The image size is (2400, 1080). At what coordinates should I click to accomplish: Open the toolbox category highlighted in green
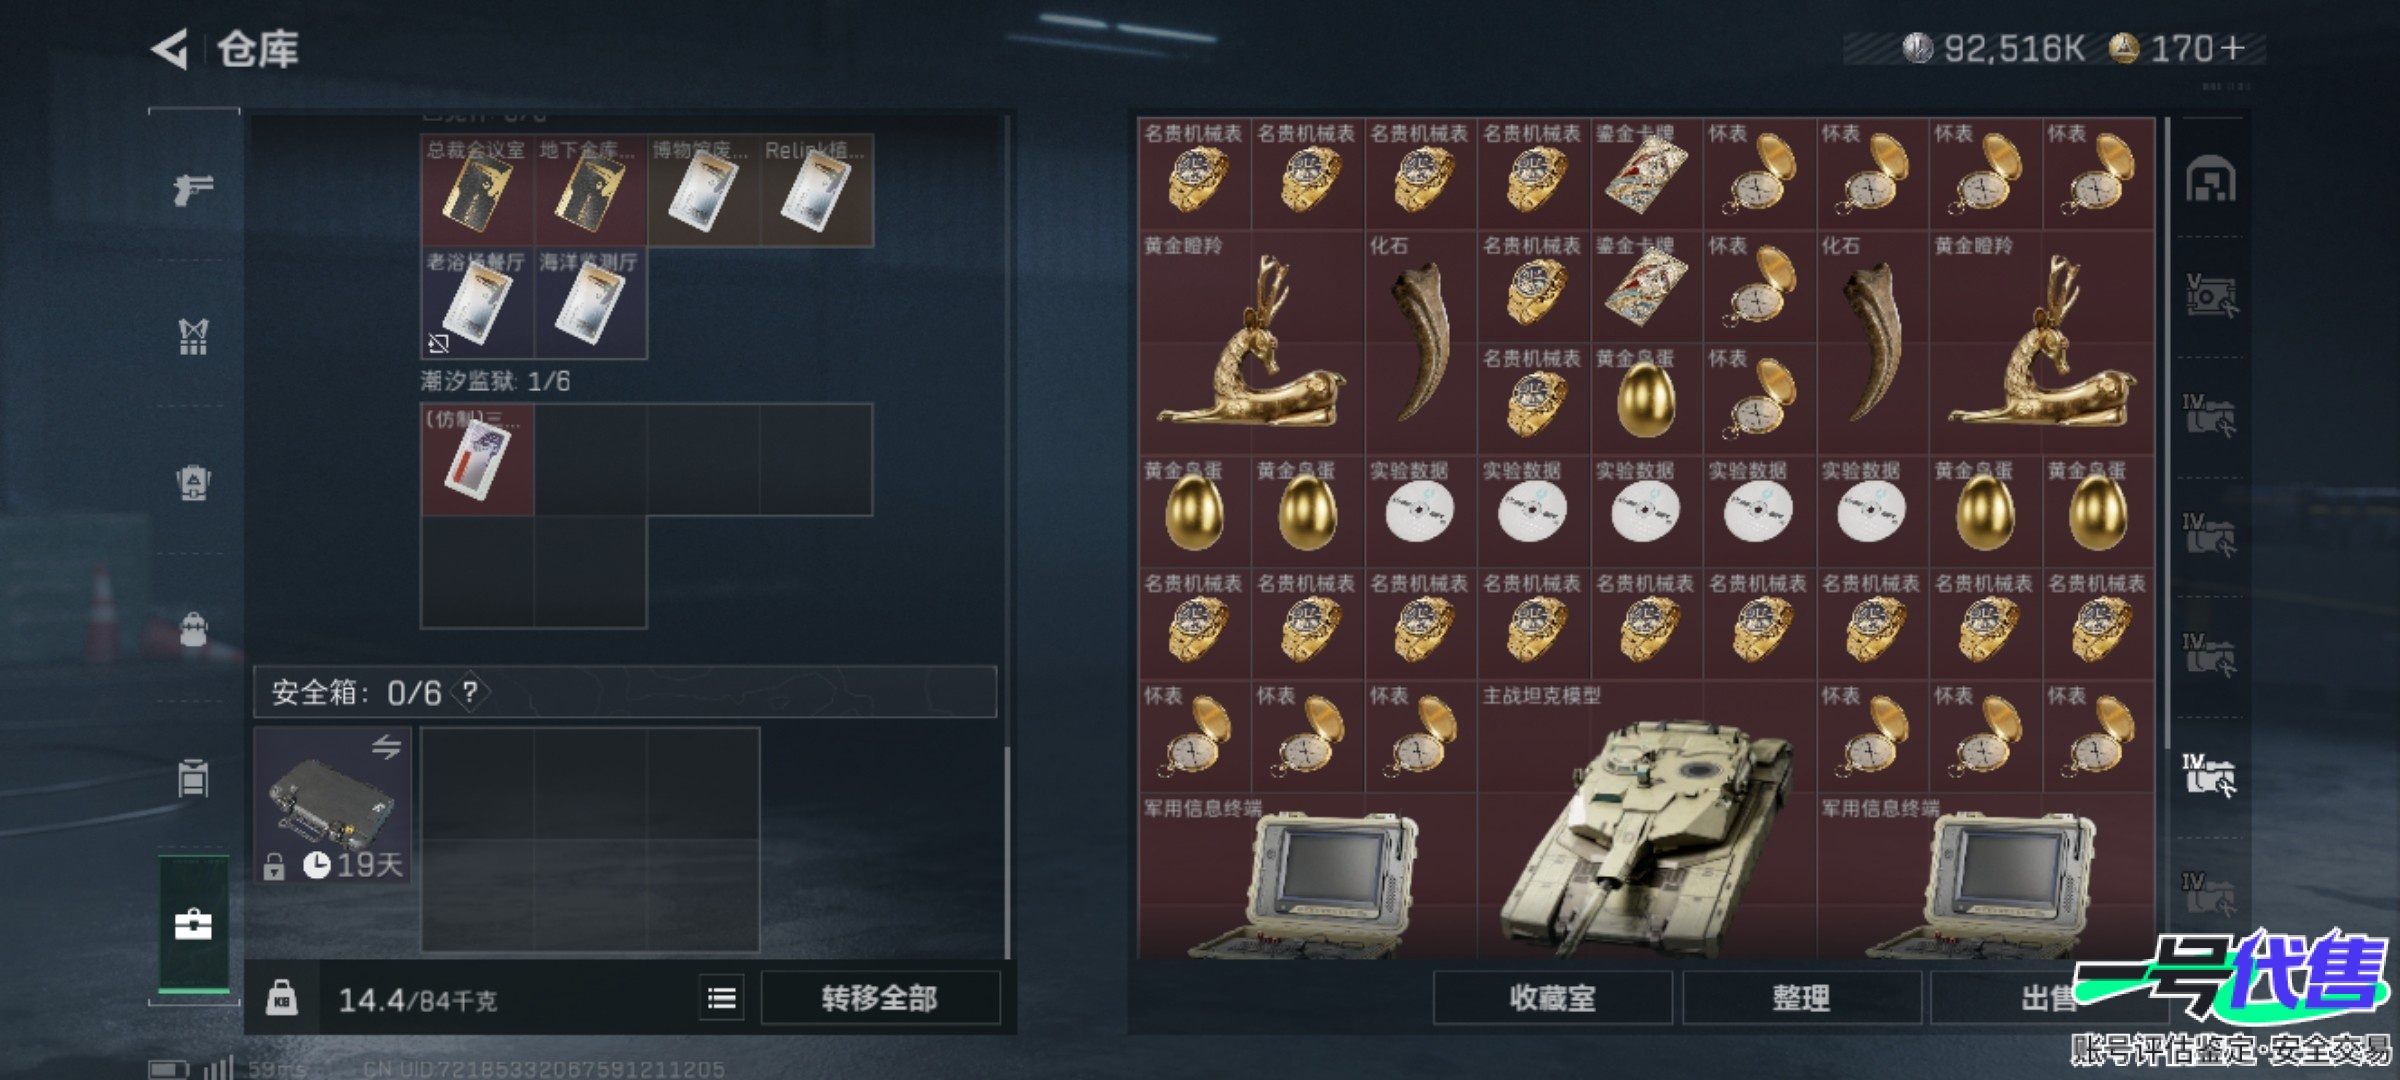pos(193,925)
